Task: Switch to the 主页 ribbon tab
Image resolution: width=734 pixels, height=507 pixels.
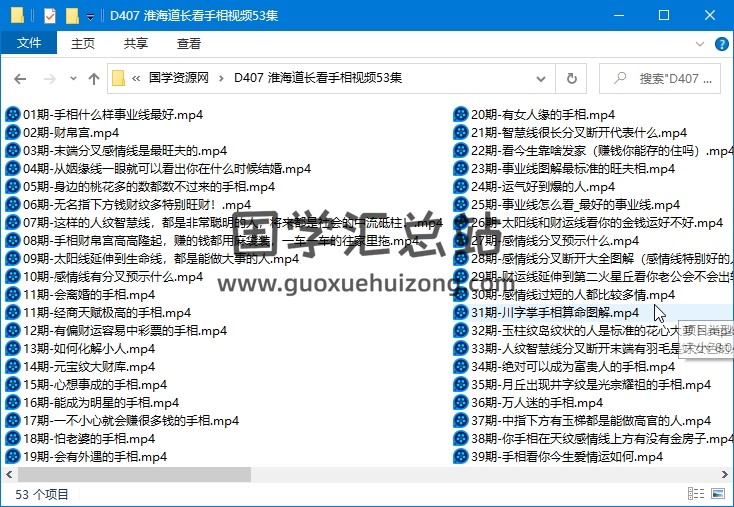Action: (83, 44)
